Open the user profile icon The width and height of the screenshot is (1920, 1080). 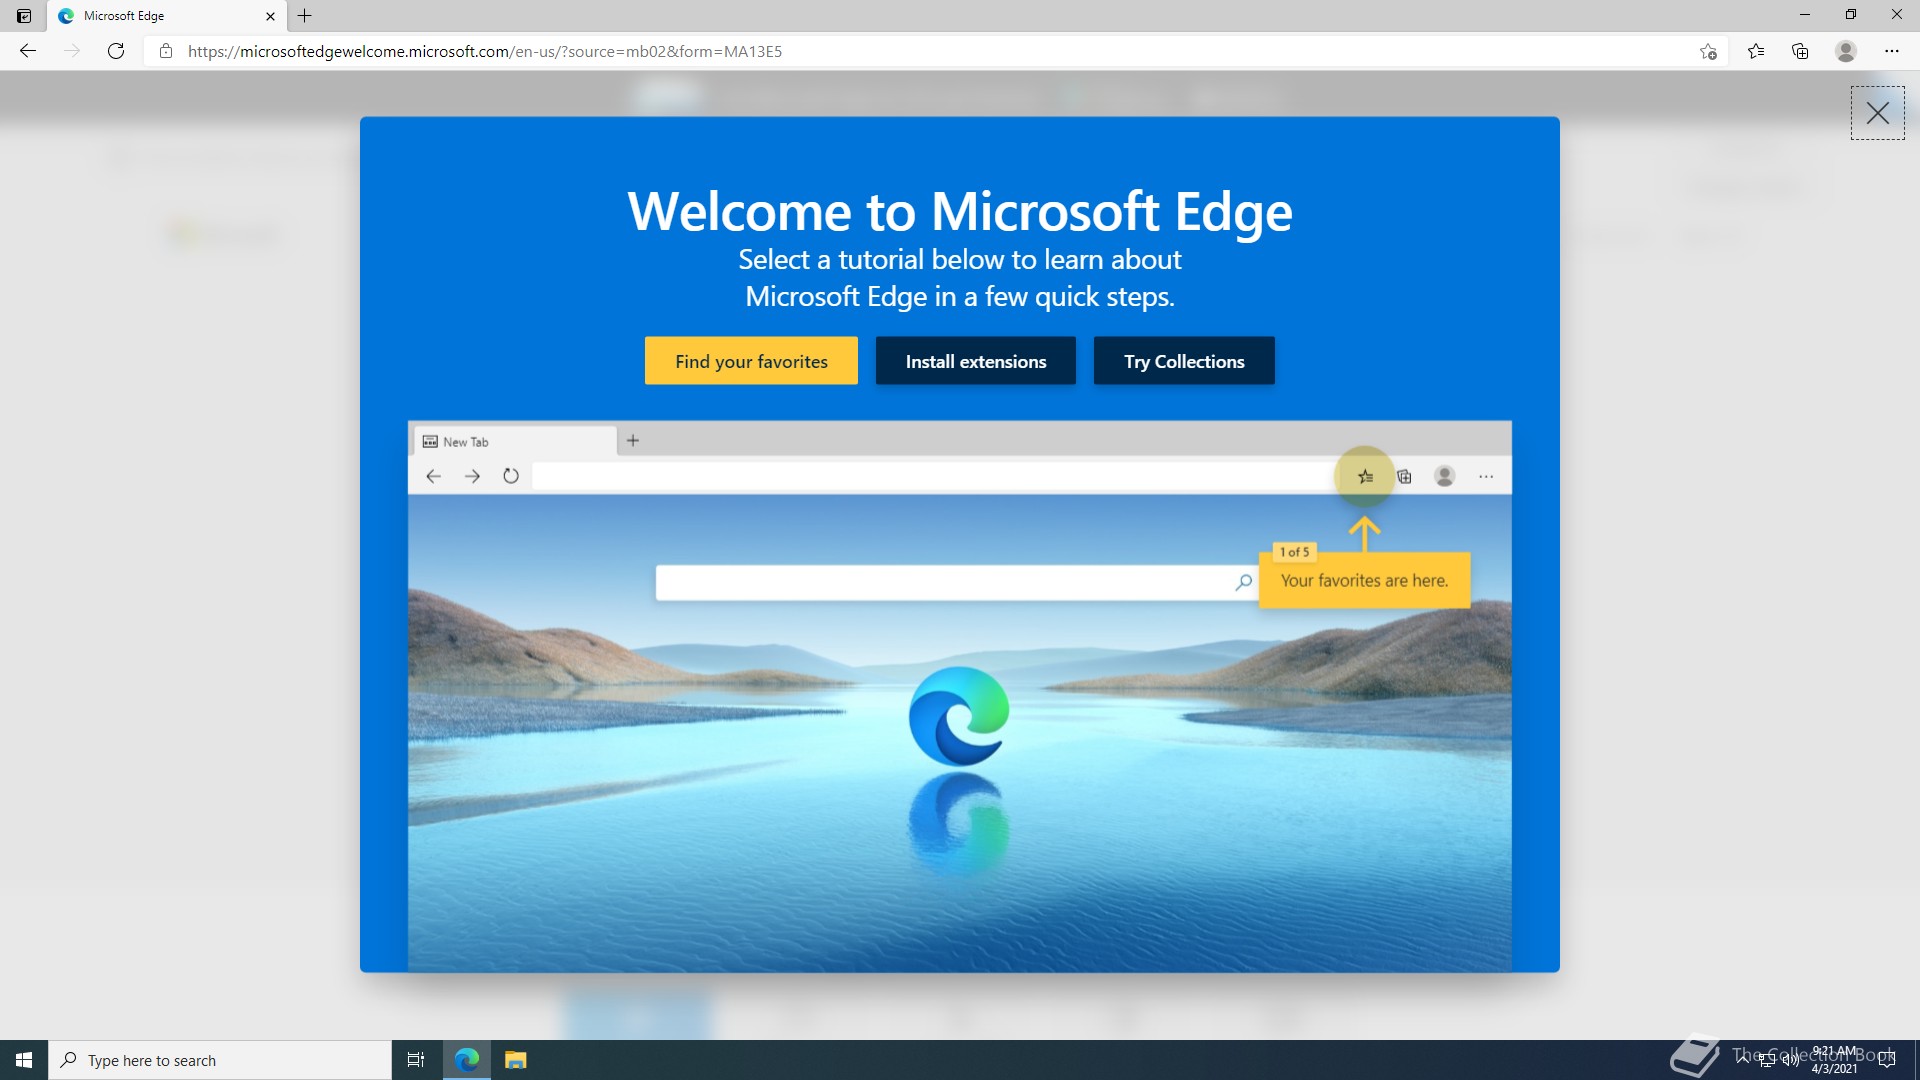pyautogui.click(x=1846, y=51)
